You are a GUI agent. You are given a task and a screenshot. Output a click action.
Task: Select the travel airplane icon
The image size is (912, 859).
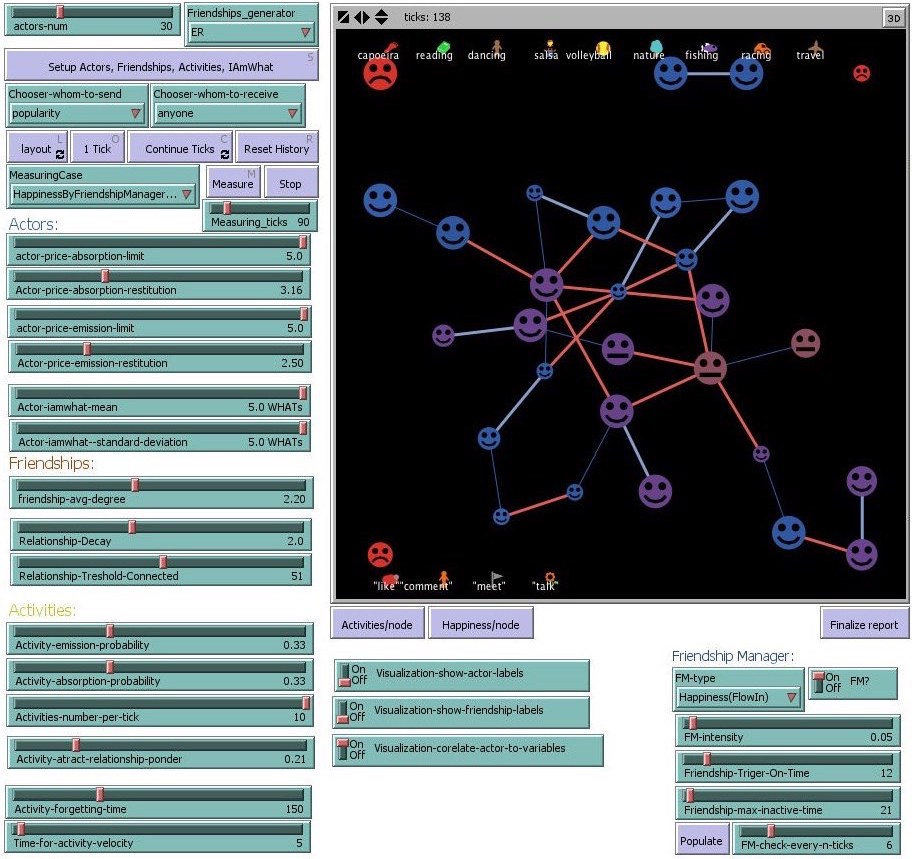[x=817, y=46]
